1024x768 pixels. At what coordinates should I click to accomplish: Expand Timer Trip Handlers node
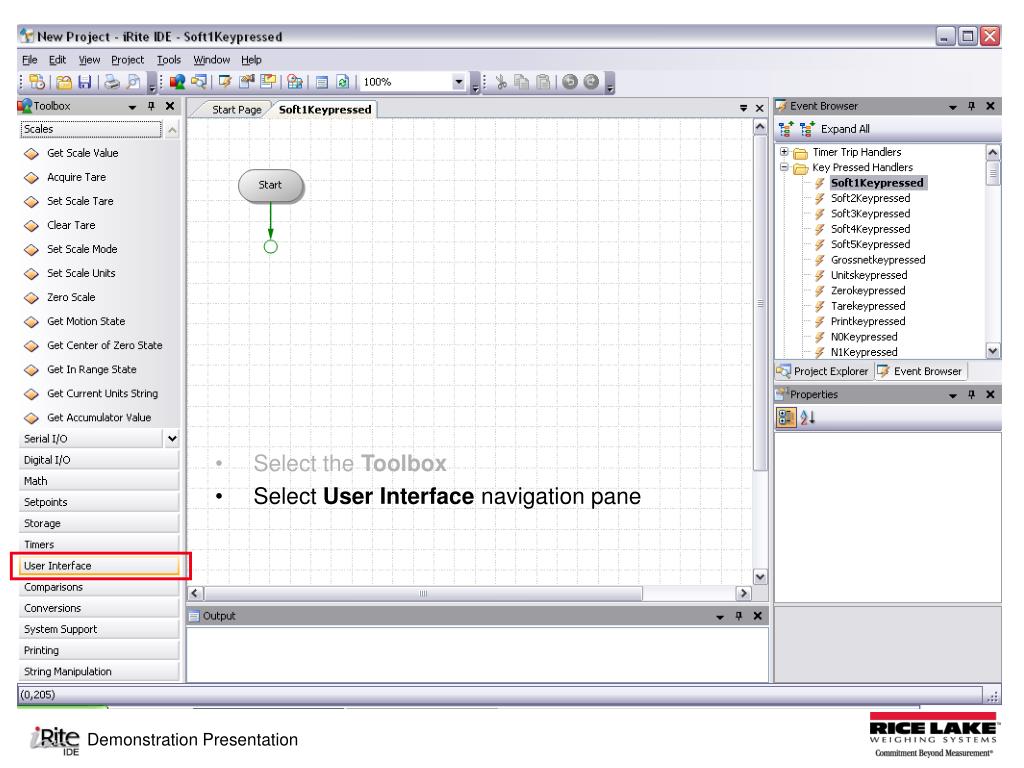[x=784, y=152]
